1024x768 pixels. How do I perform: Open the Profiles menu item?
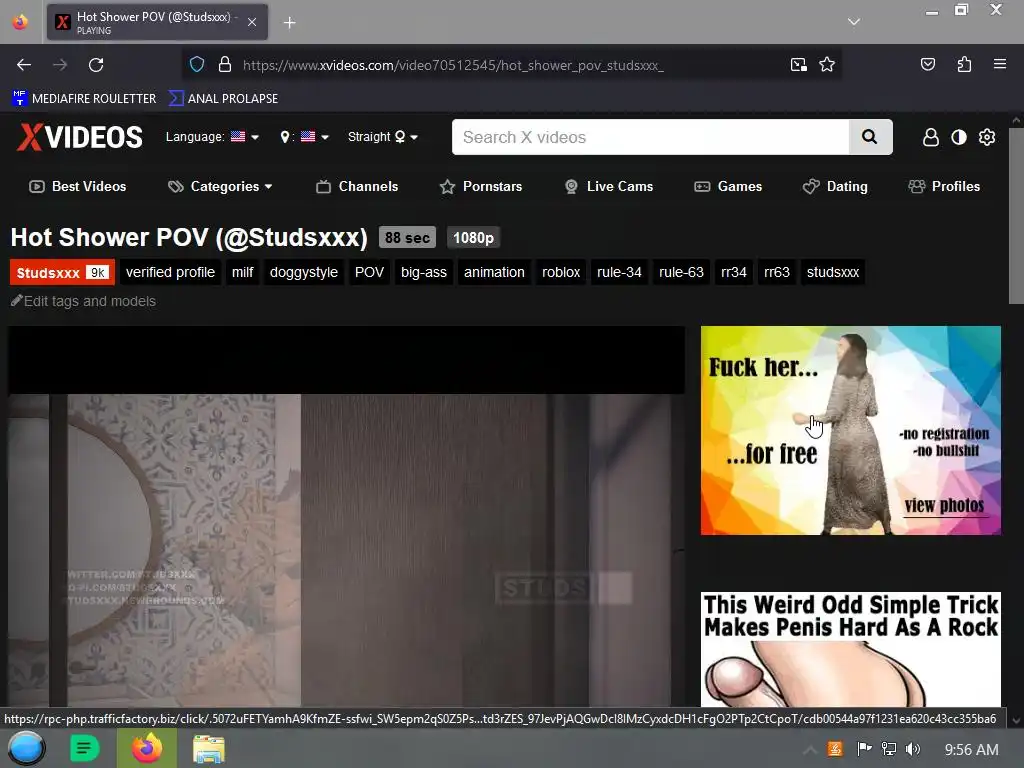click(944, 187)
